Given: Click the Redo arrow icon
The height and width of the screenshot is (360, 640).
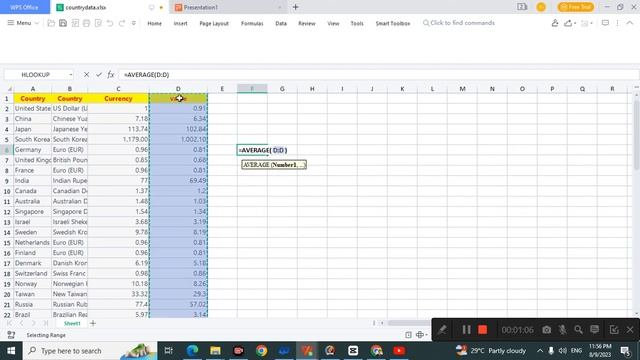Looking at the screenshot, I should (122, 23).
